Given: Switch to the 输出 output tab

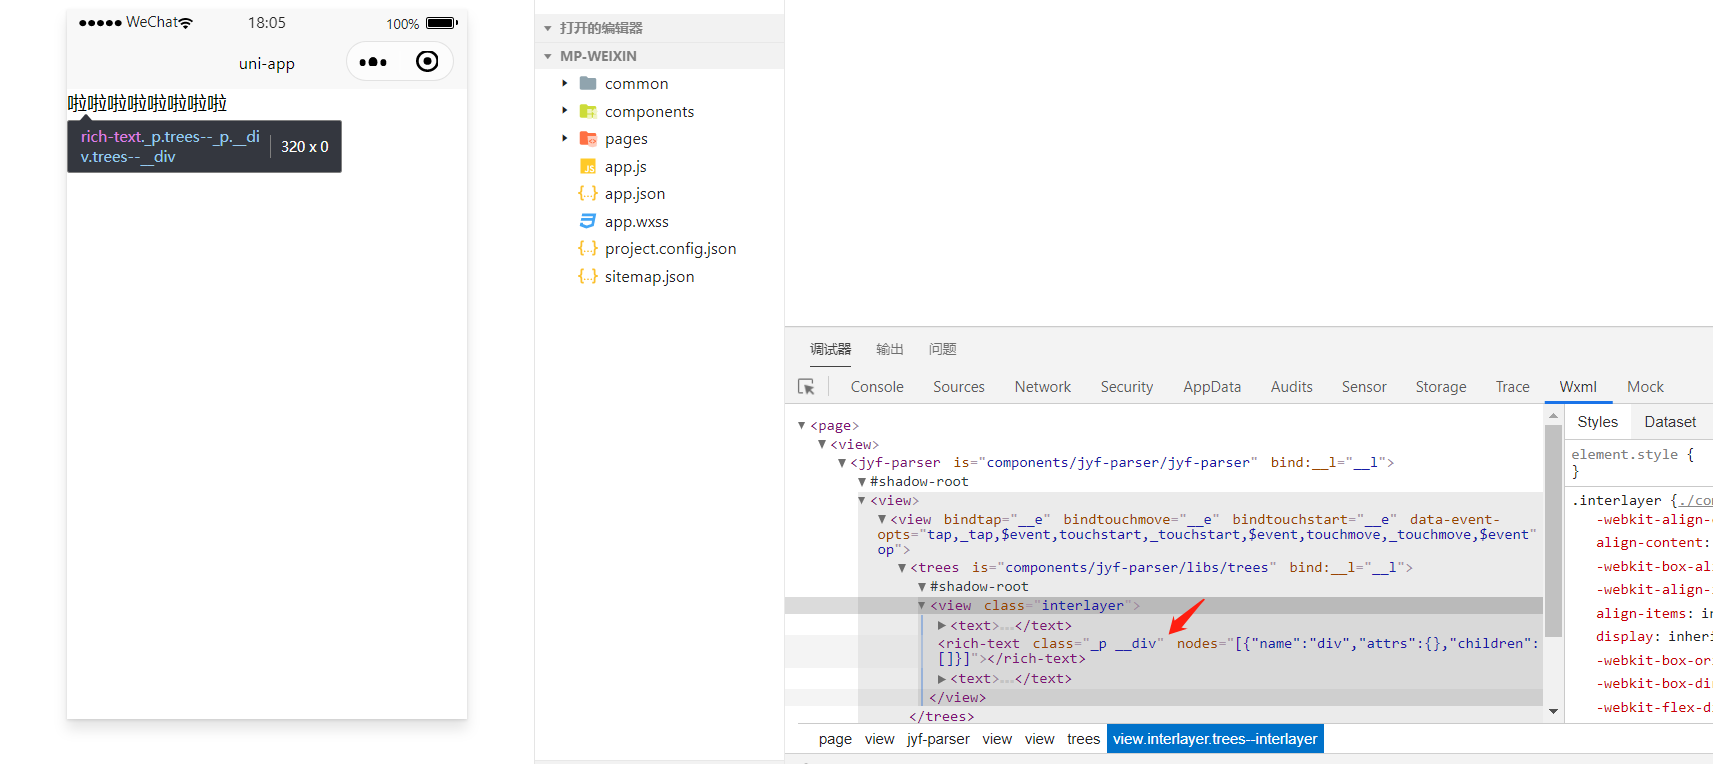Looking at the screenshot, I should pyautogui.click(x=890, y=349).
